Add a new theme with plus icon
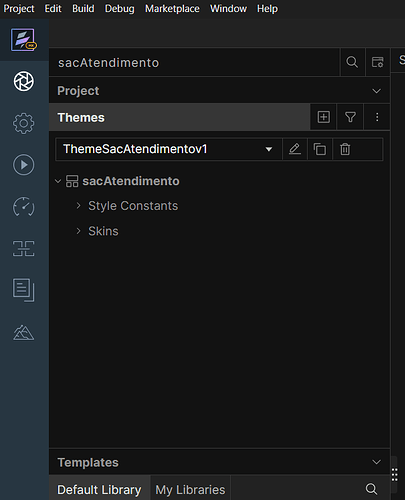405x500 pixels. click(323, 117)
